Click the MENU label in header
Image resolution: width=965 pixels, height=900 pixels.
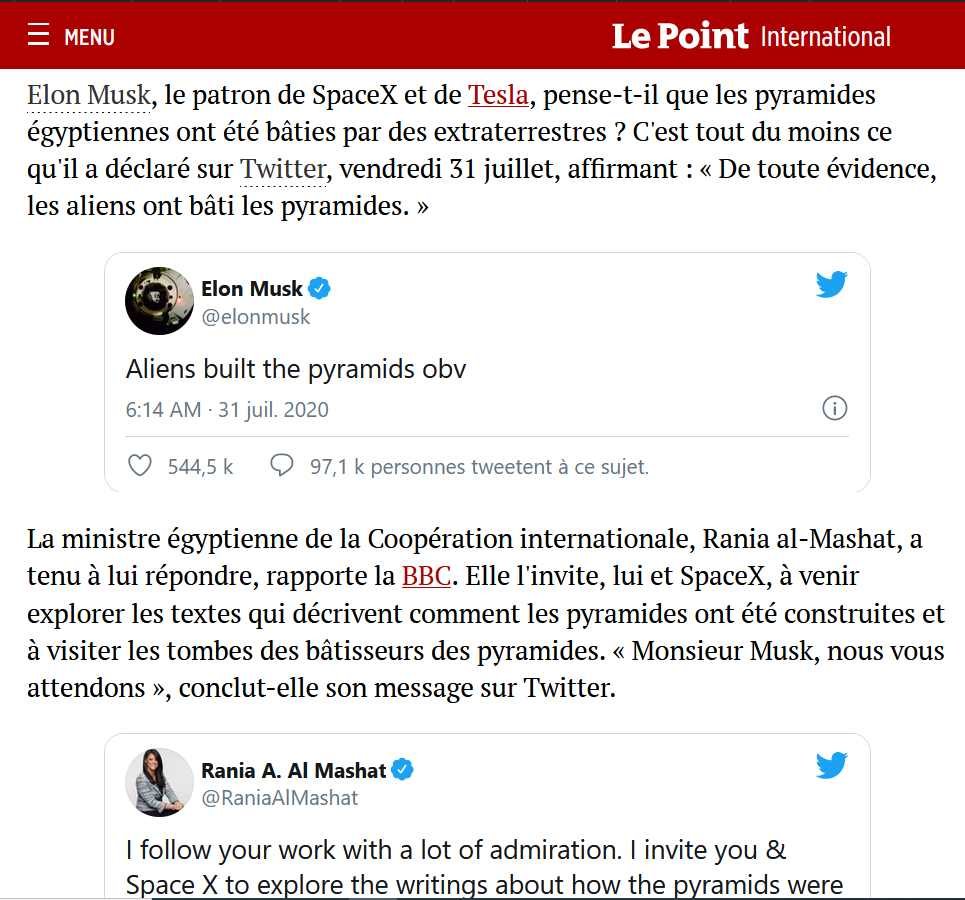89,38
